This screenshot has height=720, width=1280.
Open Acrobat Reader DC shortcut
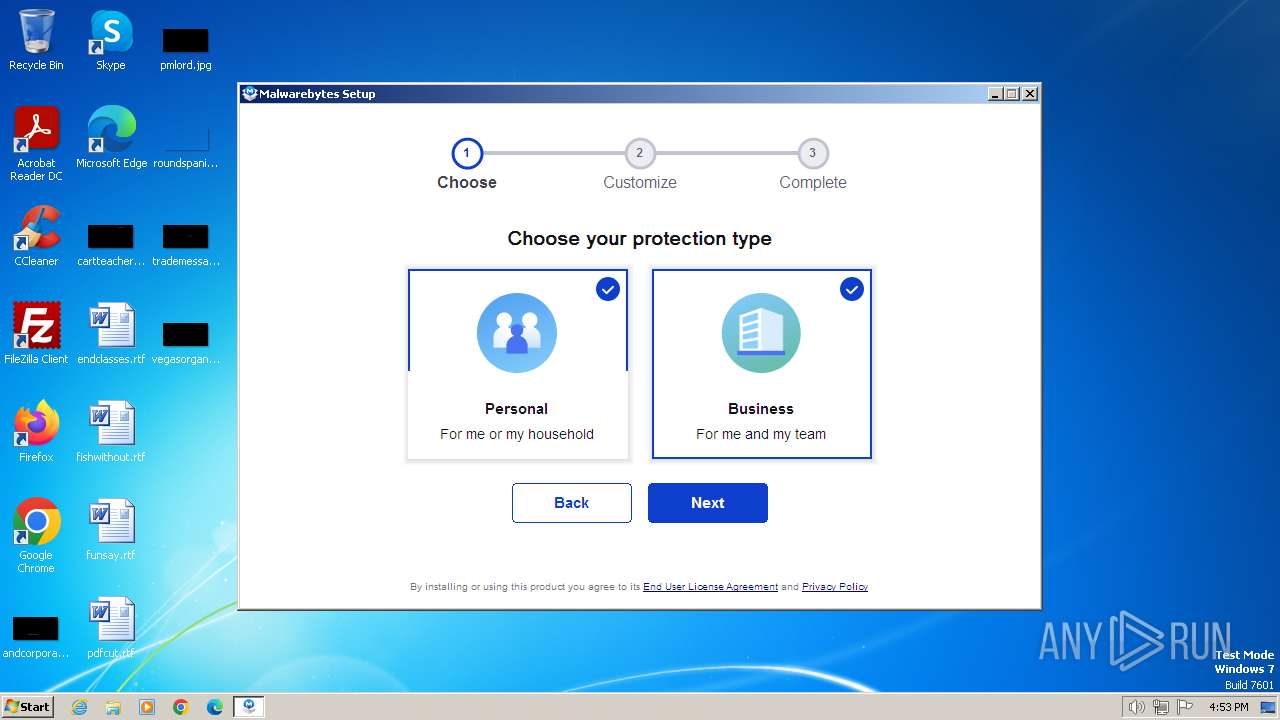[x=36, y=144]
